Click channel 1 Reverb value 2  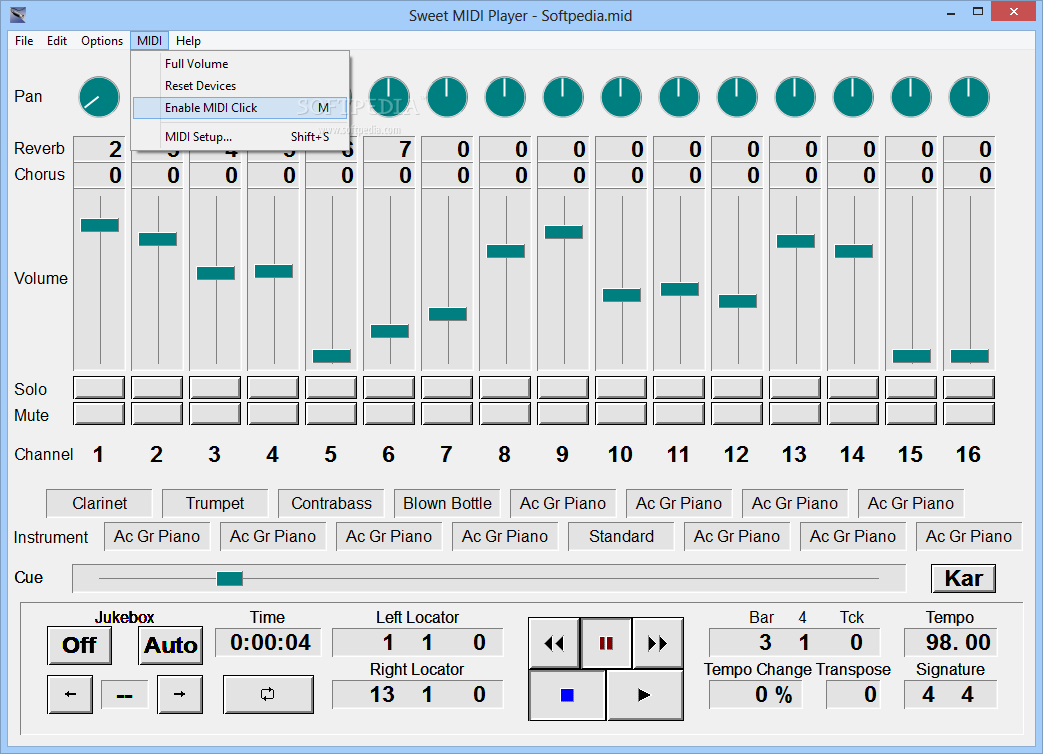click(x=99, y=149)
